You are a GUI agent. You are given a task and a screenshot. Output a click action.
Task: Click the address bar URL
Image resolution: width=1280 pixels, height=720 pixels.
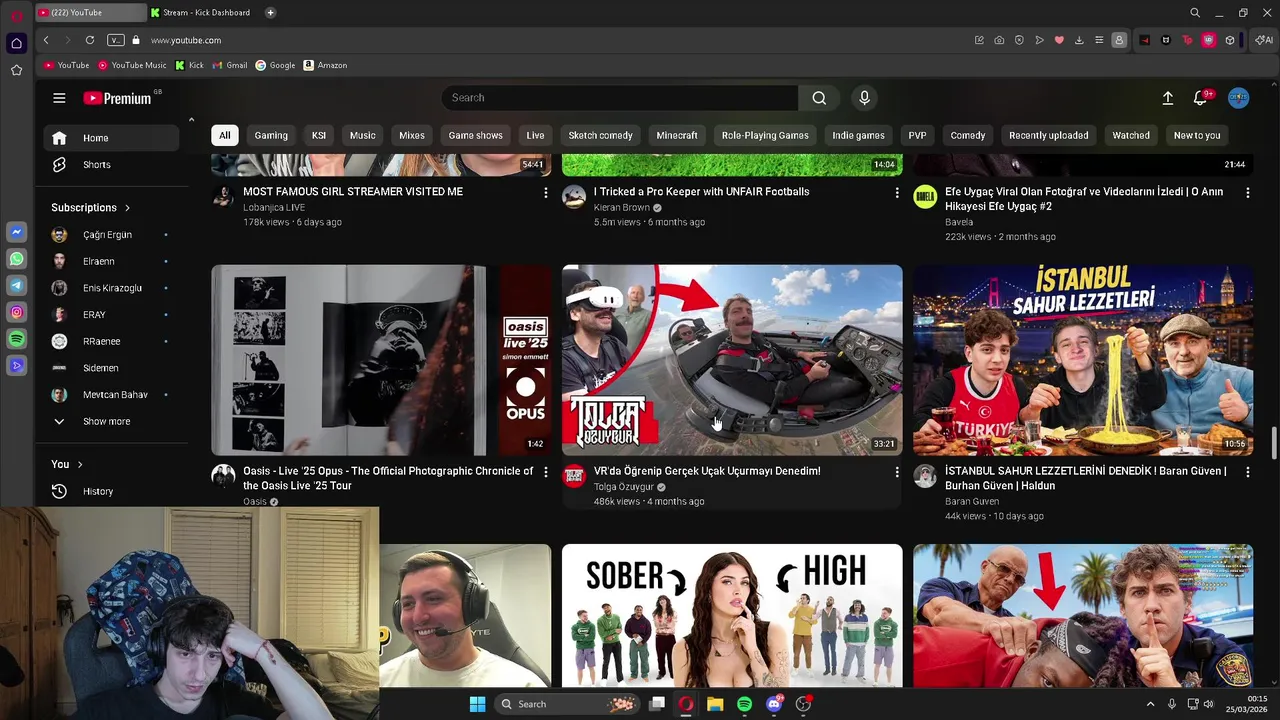(186, 40)
